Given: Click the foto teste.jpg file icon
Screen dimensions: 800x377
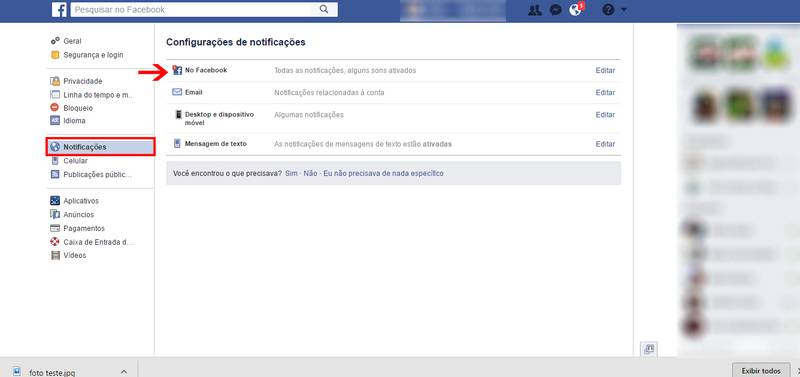Looking at the screenshot, I should click(17, 371).
